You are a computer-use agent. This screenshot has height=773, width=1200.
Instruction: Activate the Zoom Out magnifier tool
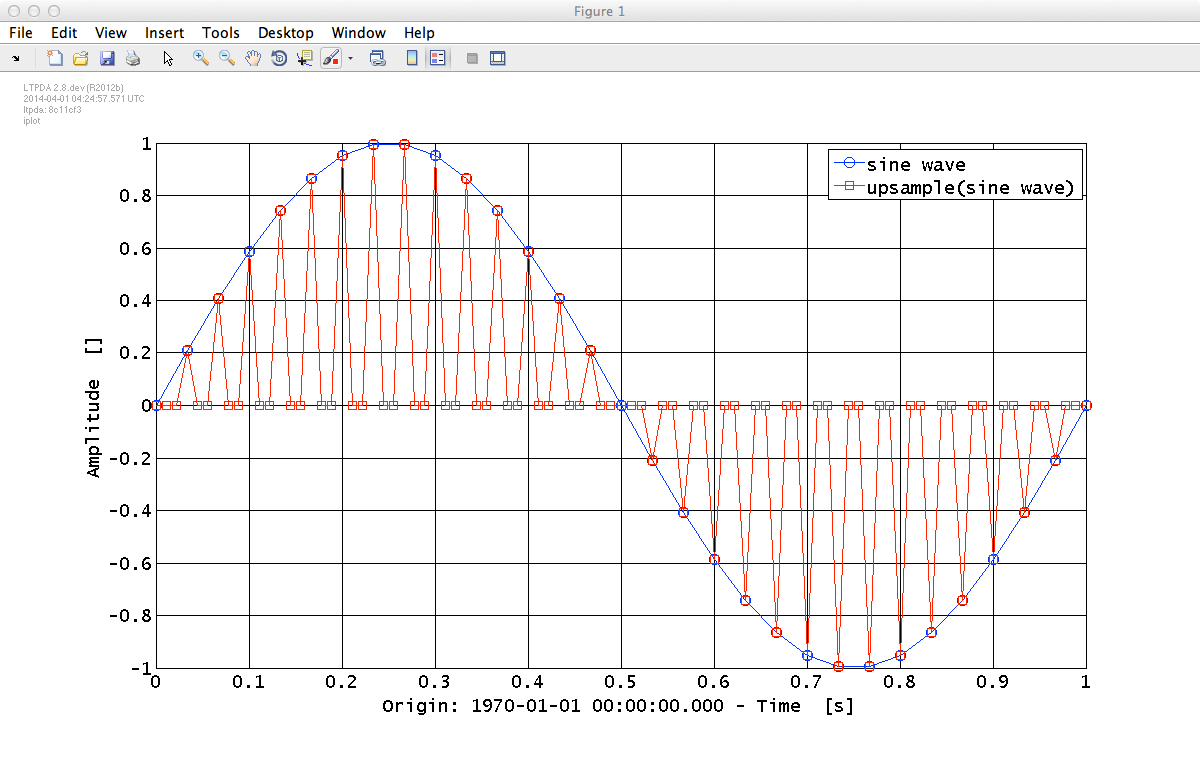[x=227, y=58]
